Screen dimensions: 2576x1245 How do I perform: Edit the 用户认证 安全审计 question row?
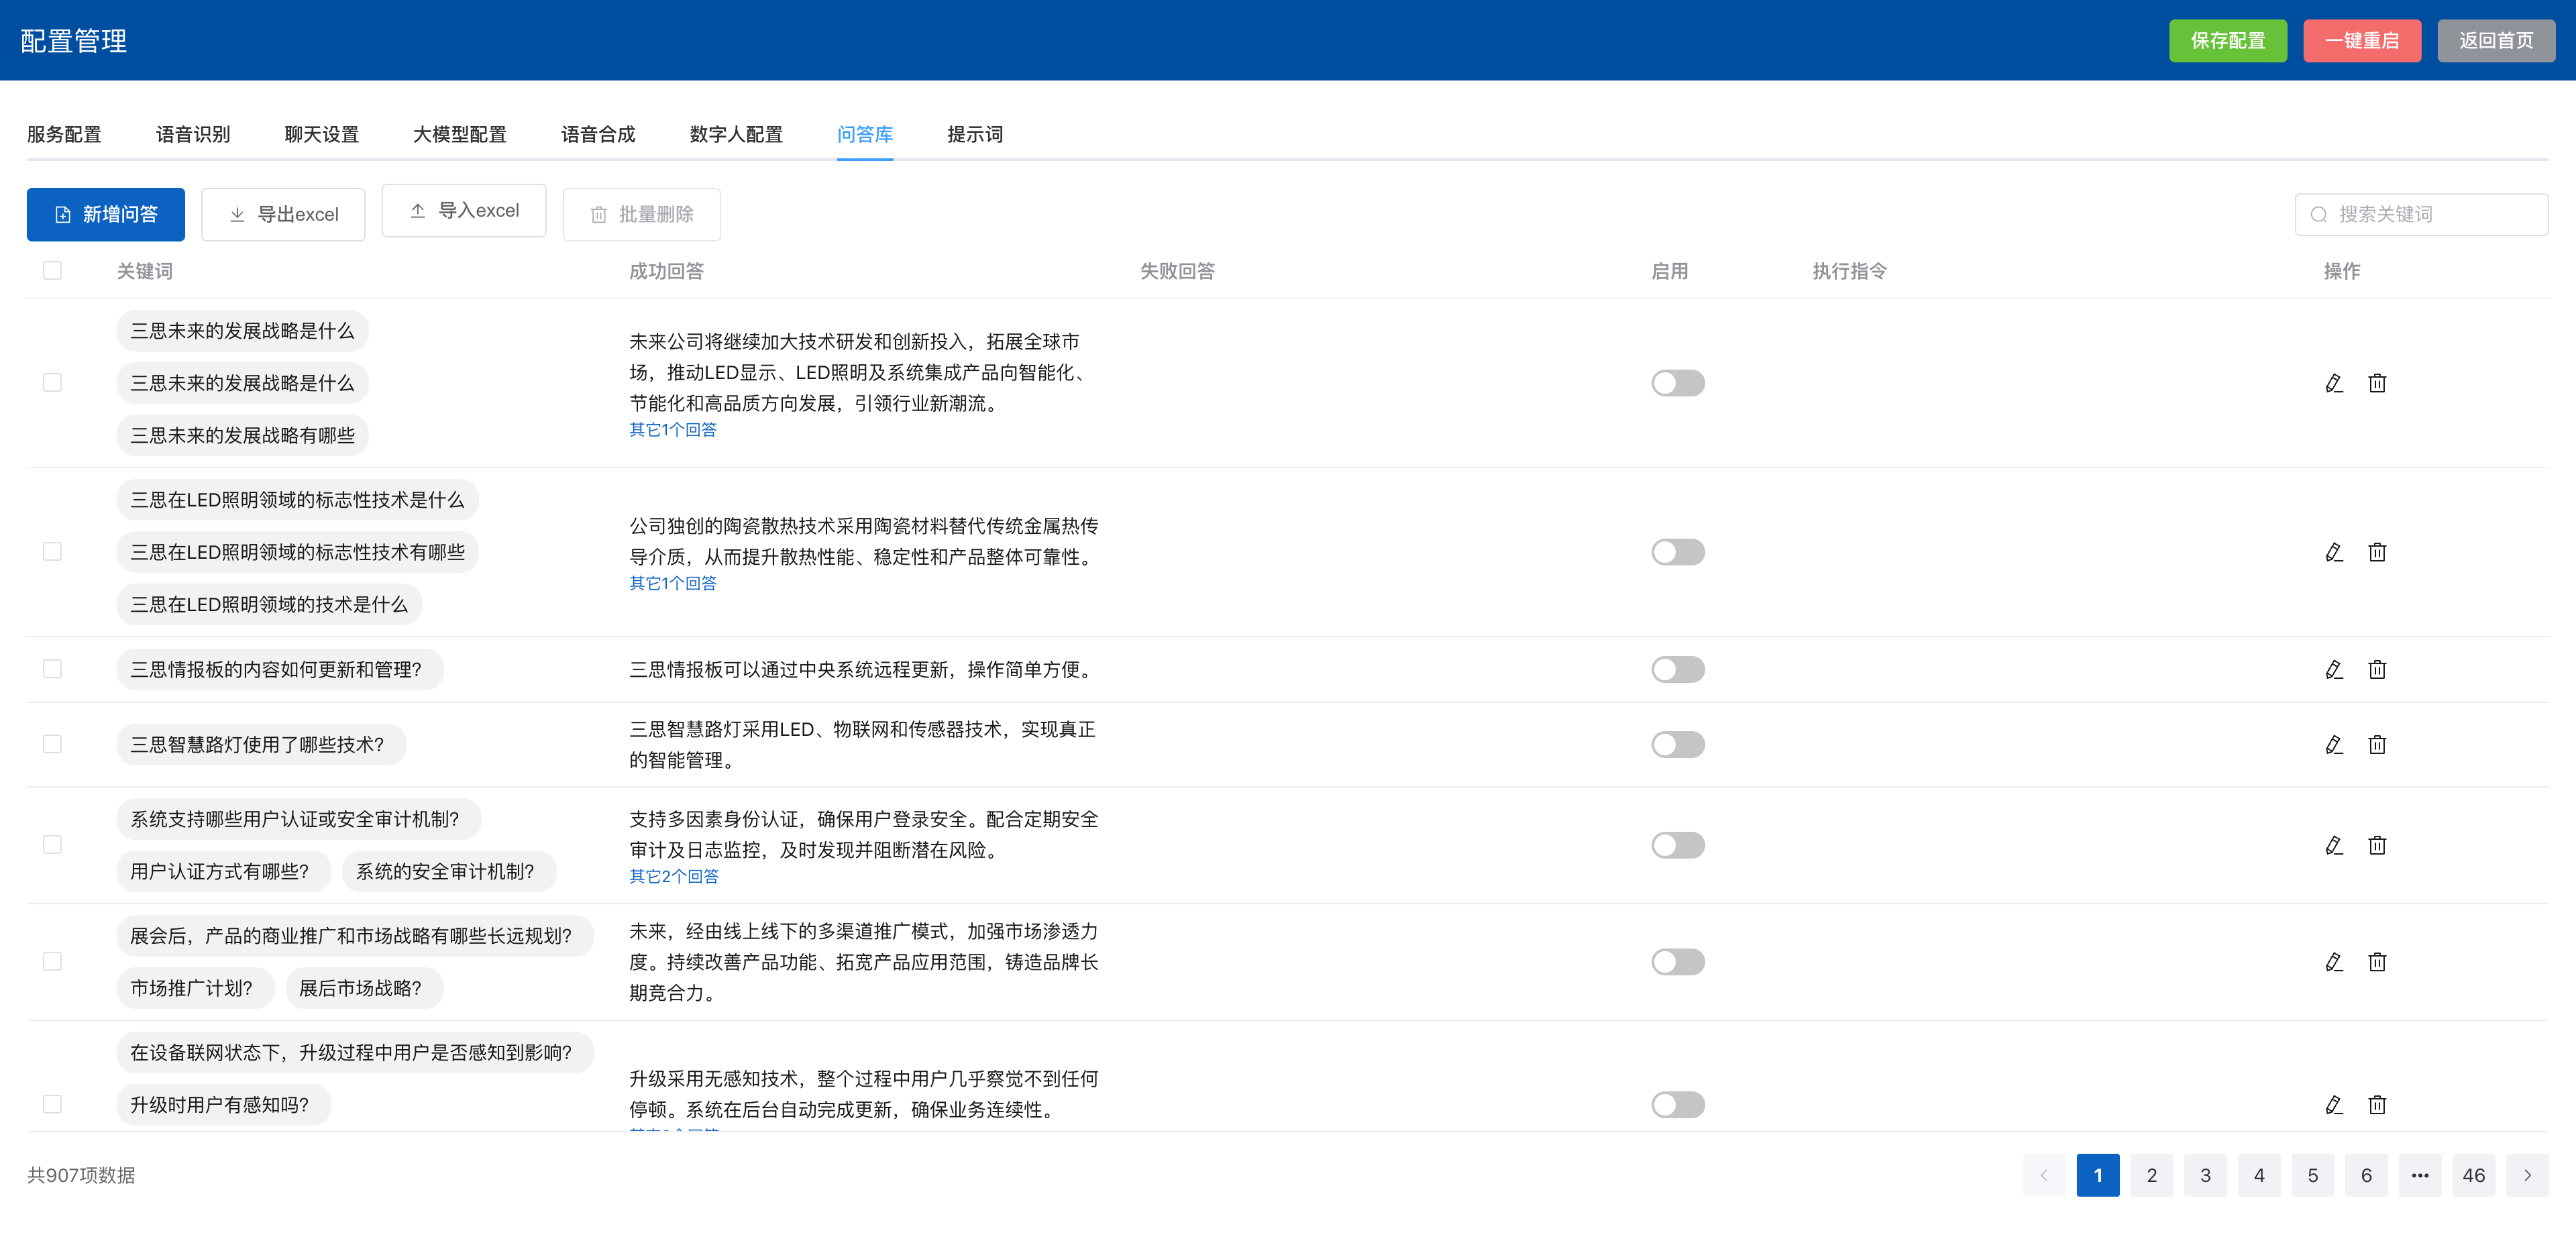(2333, 845)
